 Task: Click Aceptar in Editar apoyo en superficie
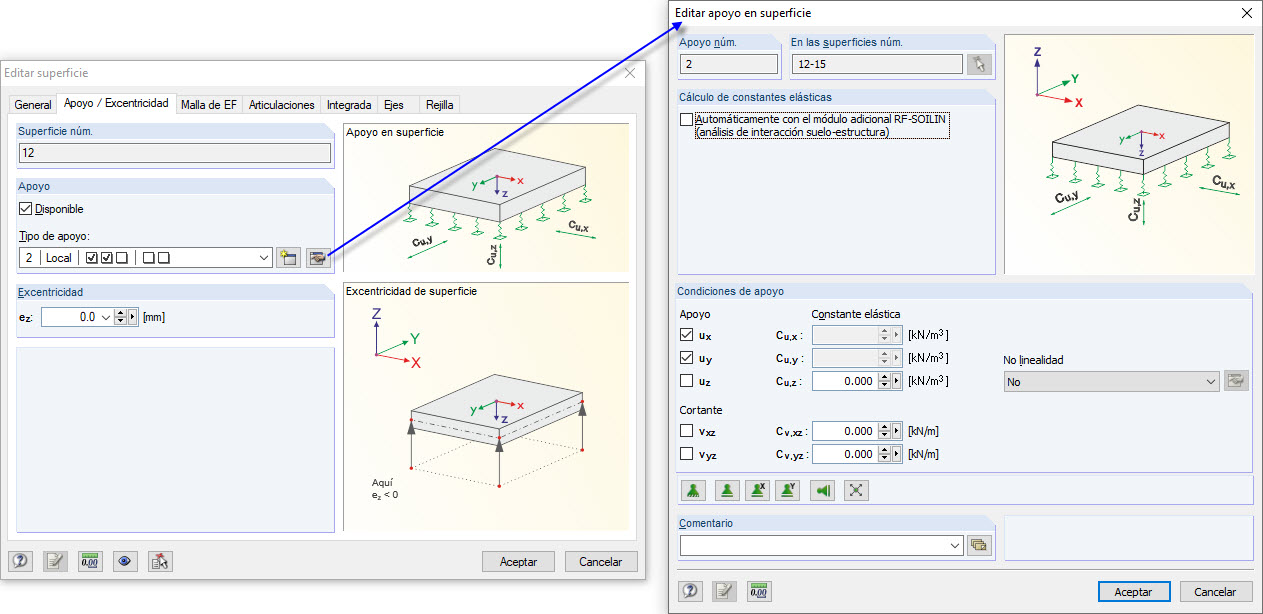[1134, 592]
